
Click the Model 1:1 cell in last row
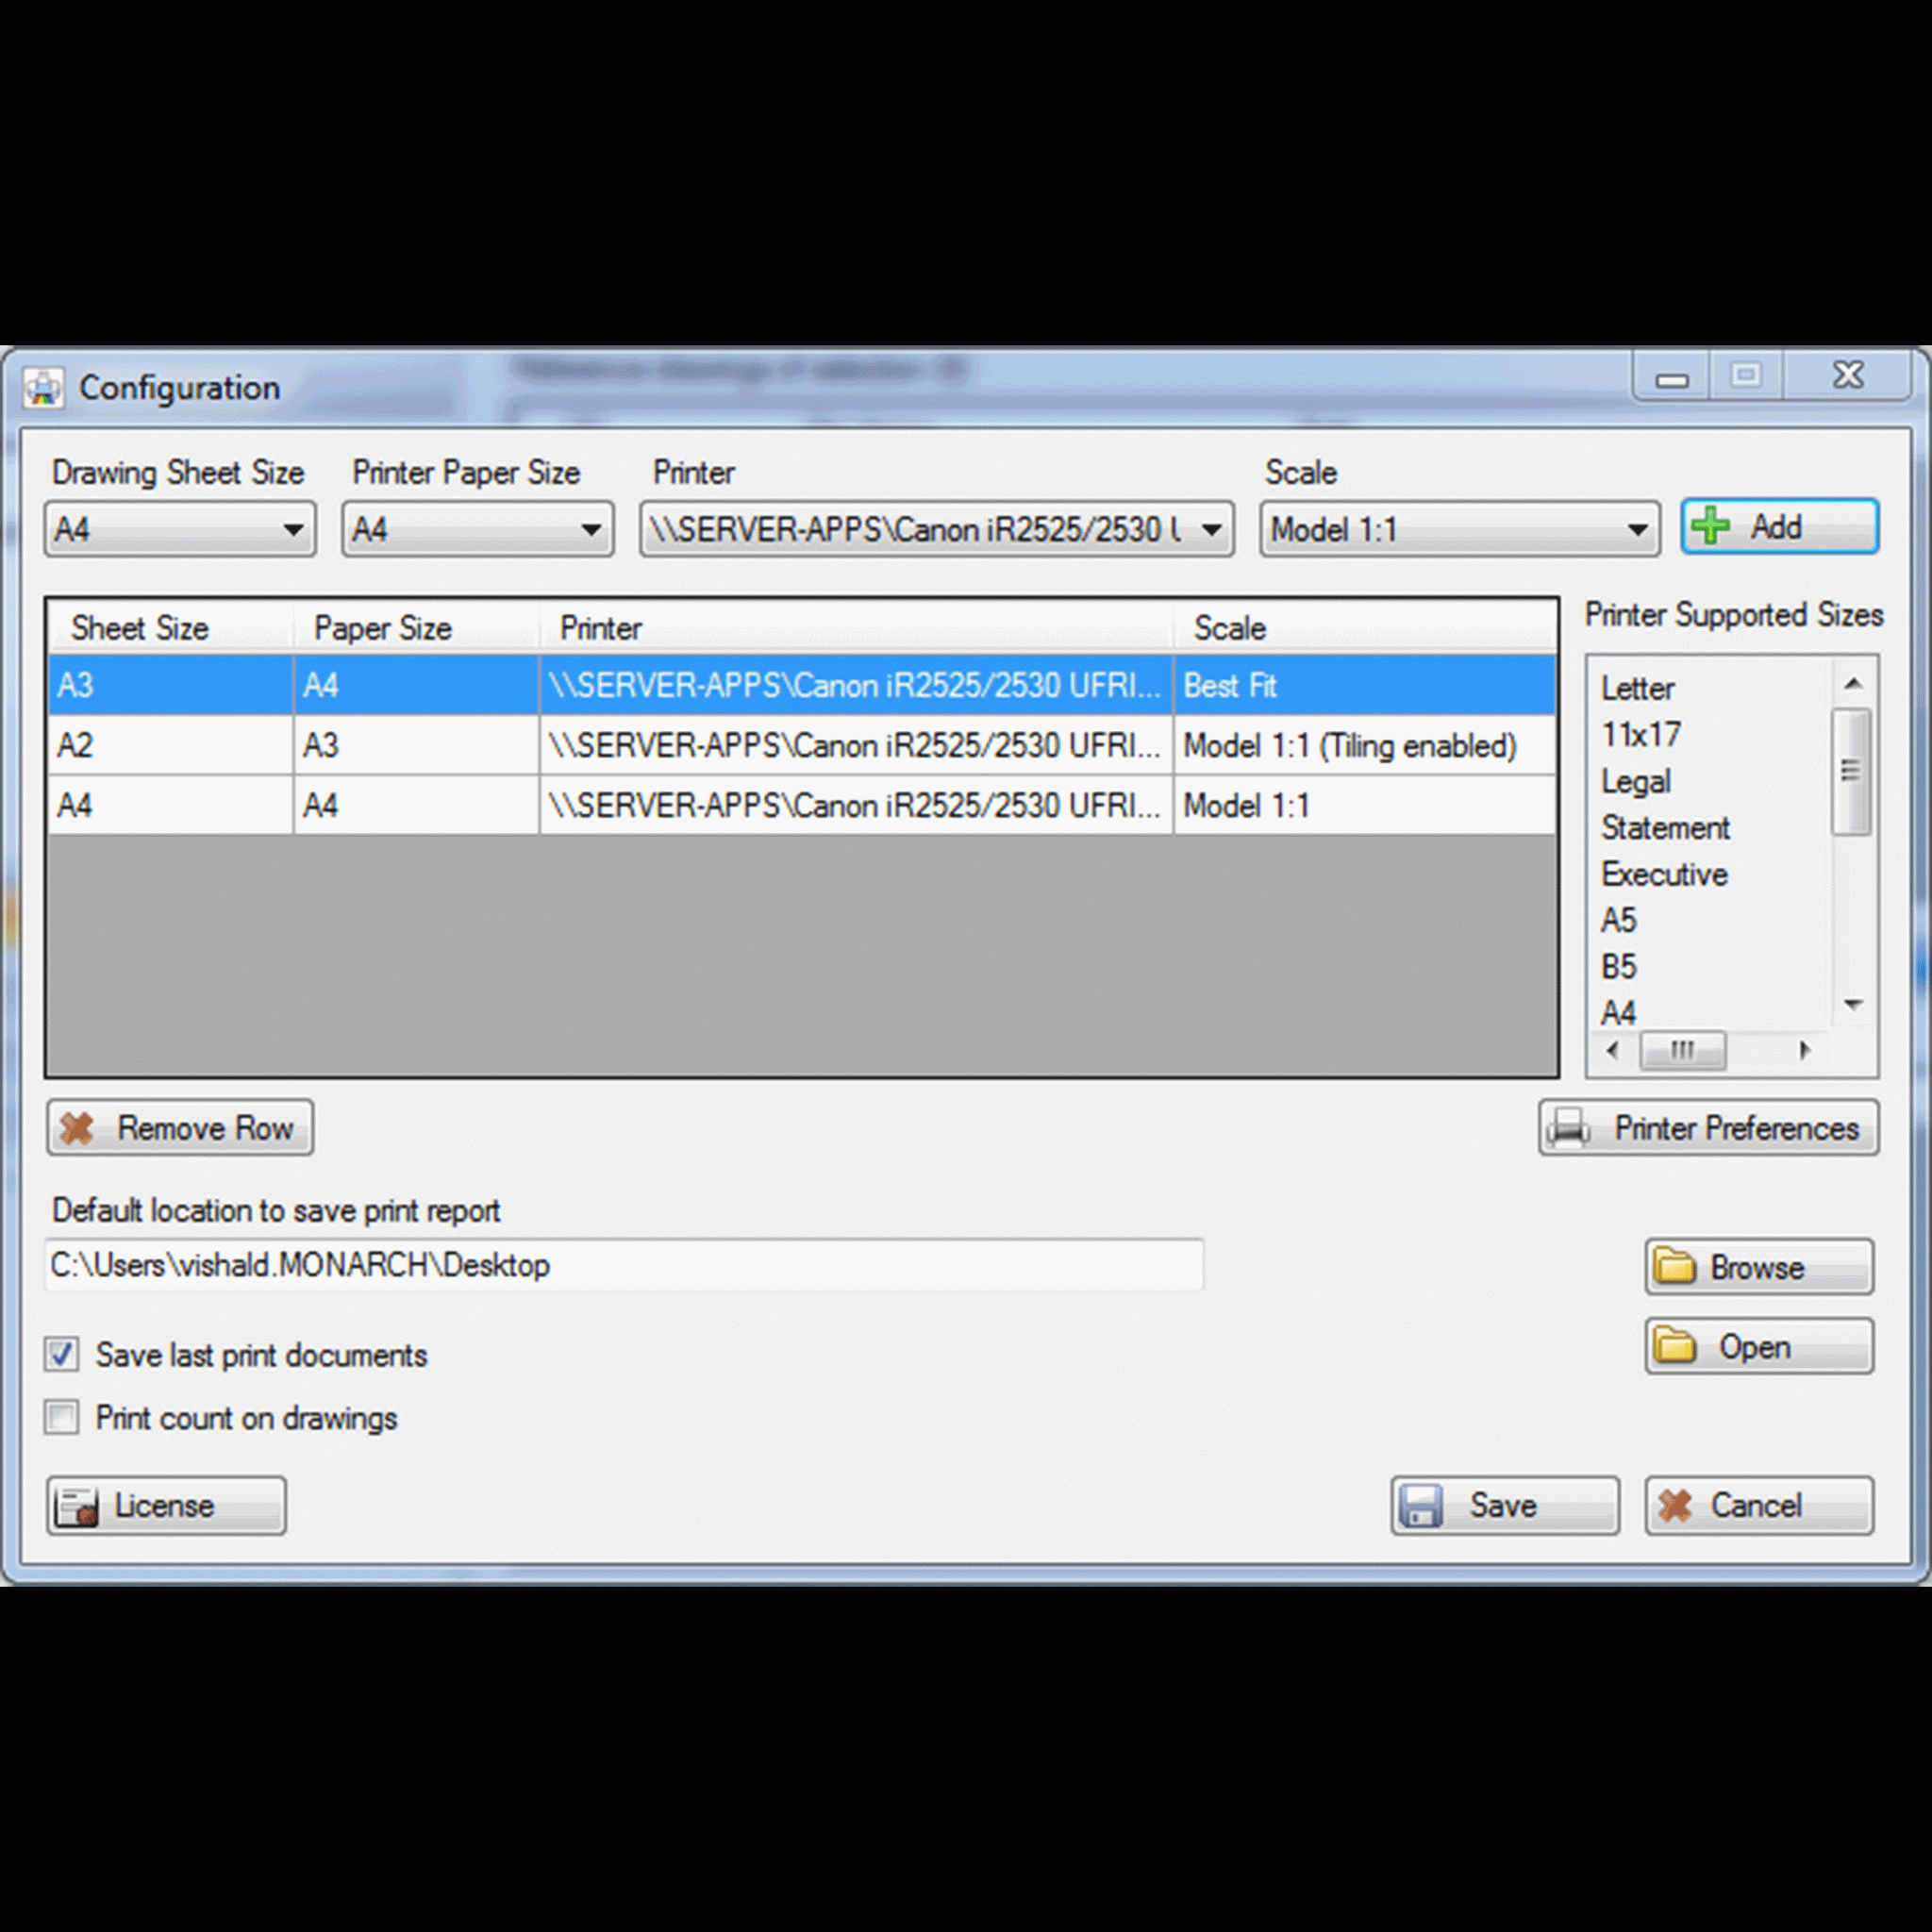coord(1365,805)
